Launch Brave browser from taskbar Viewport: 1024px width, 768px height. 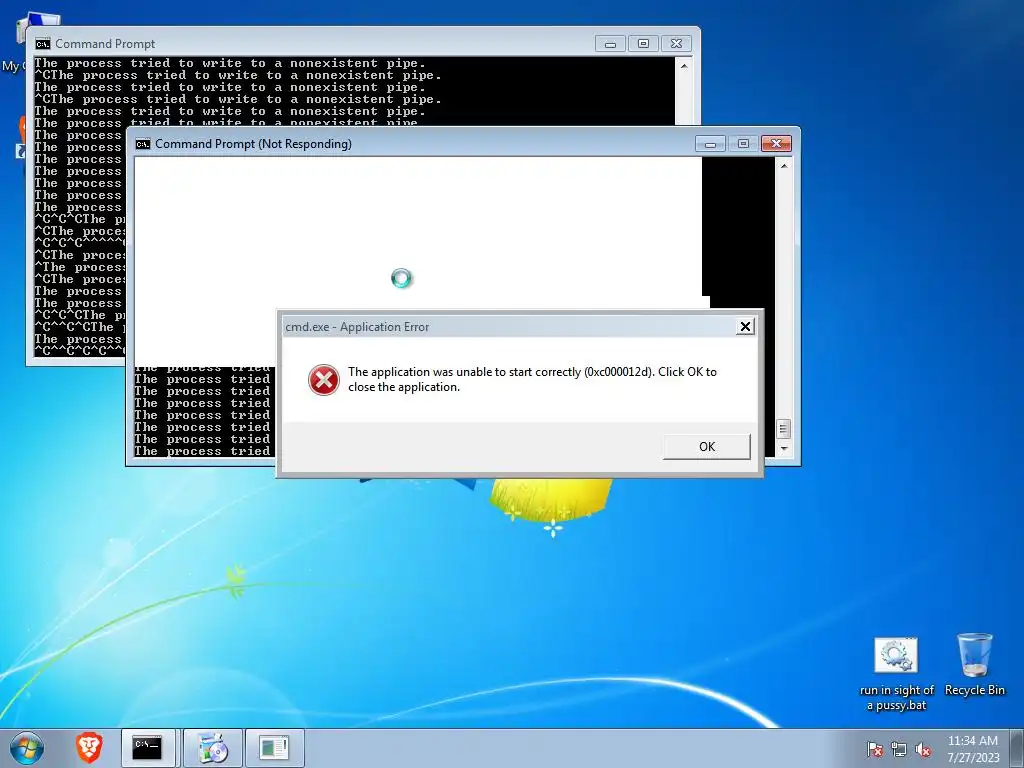(89, 748)
